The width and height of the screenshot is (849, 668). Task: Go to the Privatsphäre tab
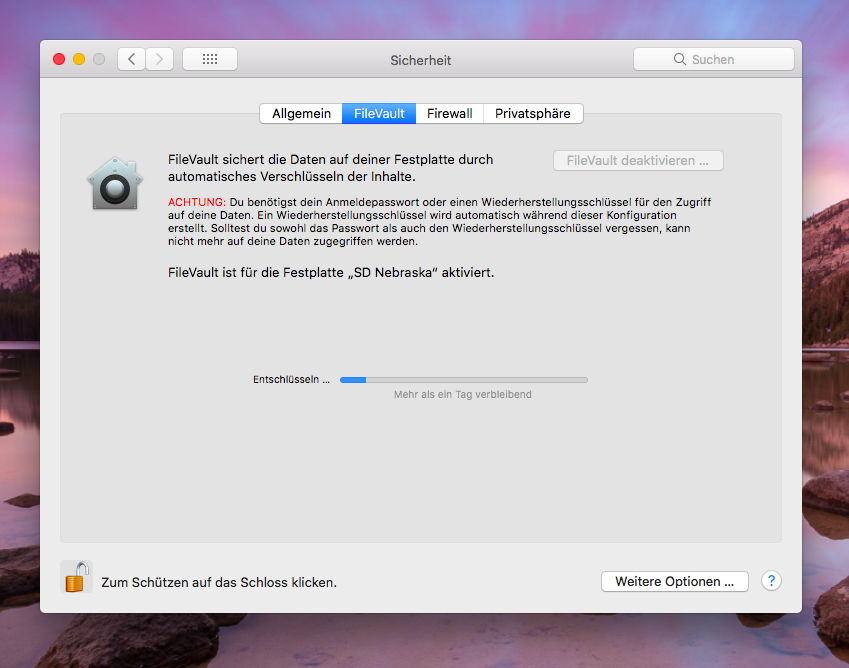[x=533, y=113]
